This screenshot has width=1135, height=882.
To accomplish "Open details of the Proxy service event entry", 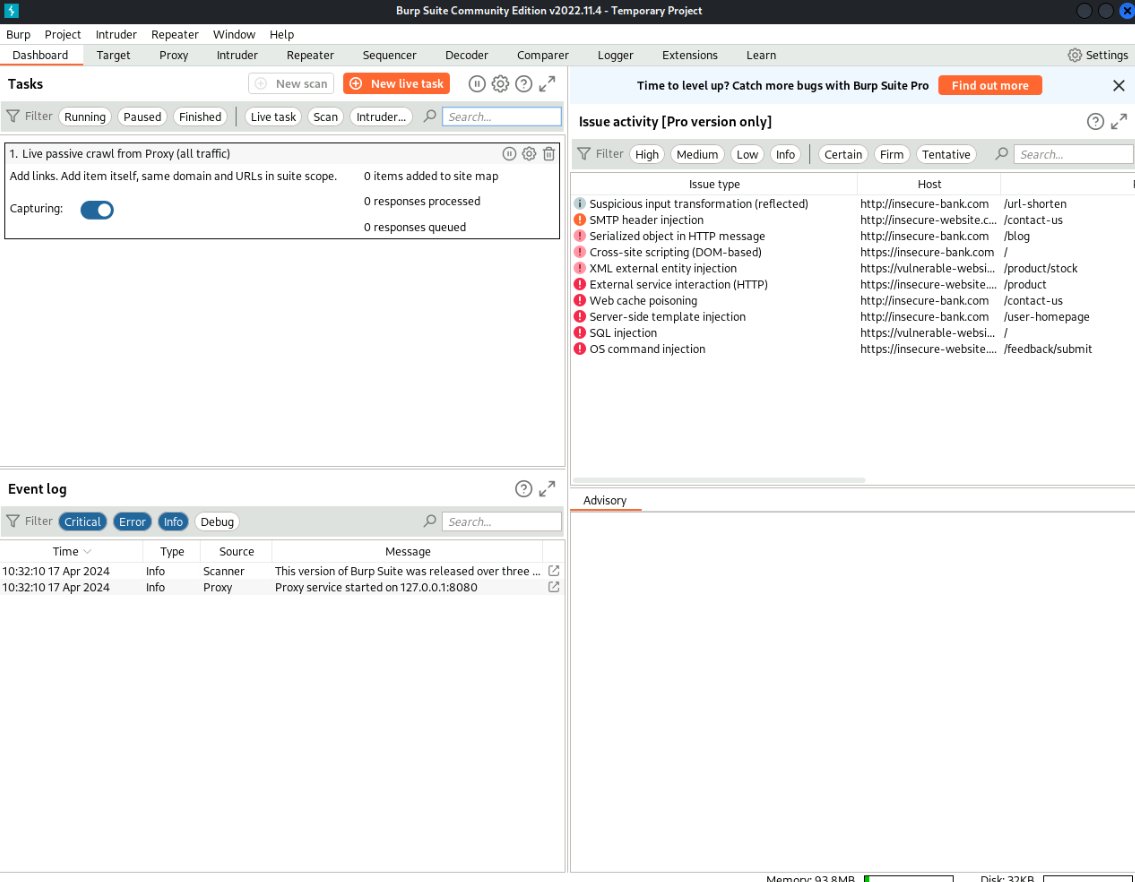I will pos(554,587).
